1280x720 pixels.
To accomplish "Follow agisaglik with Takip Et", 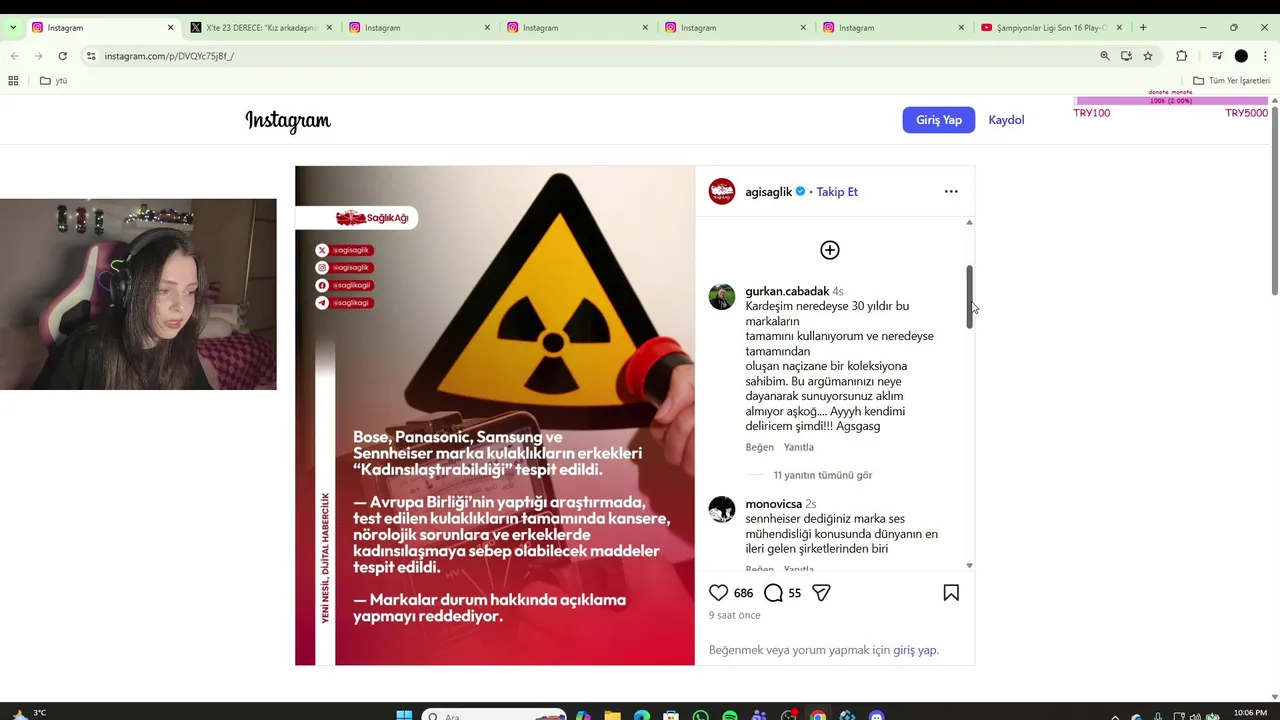I will 837,192.
